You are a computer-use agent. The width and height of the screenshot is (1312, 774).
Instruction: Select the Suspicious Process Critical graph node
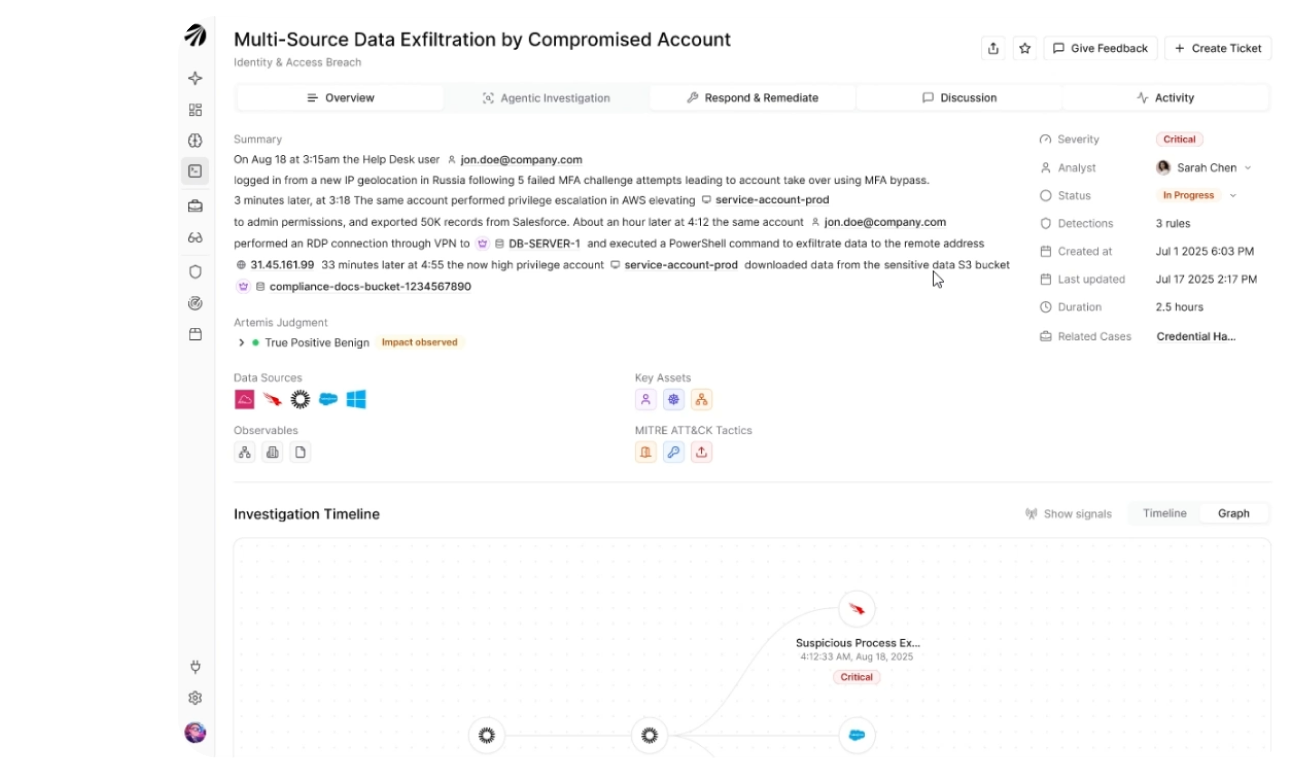coord(856,609)
